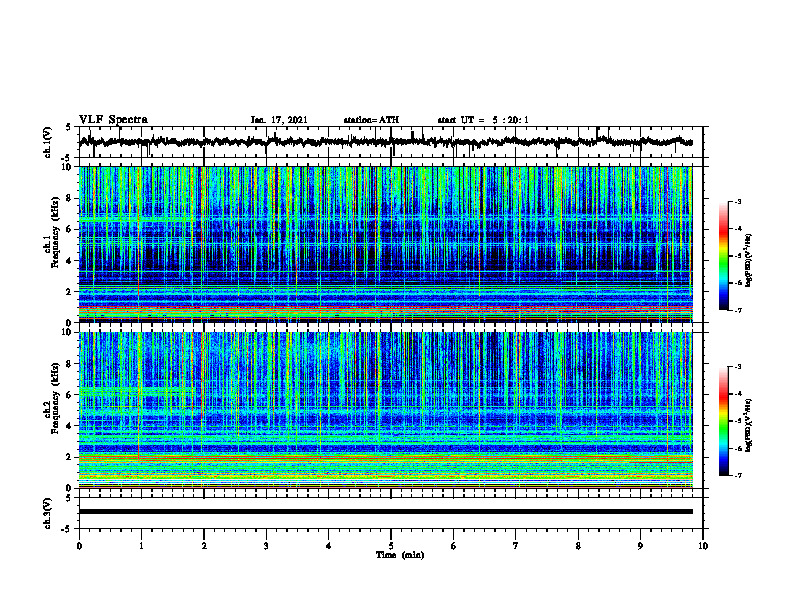Click the 'station=ATH' label

[x=371, y=120]
